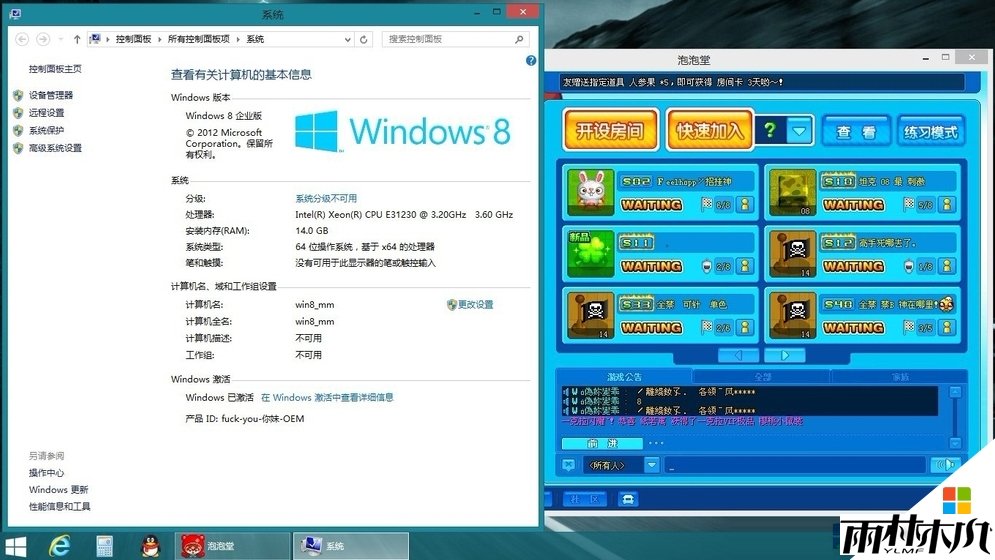The height and width of the screenshot is (560, 995).
Task: Click 控制面板 breadcrumb item
Action: 133,39
